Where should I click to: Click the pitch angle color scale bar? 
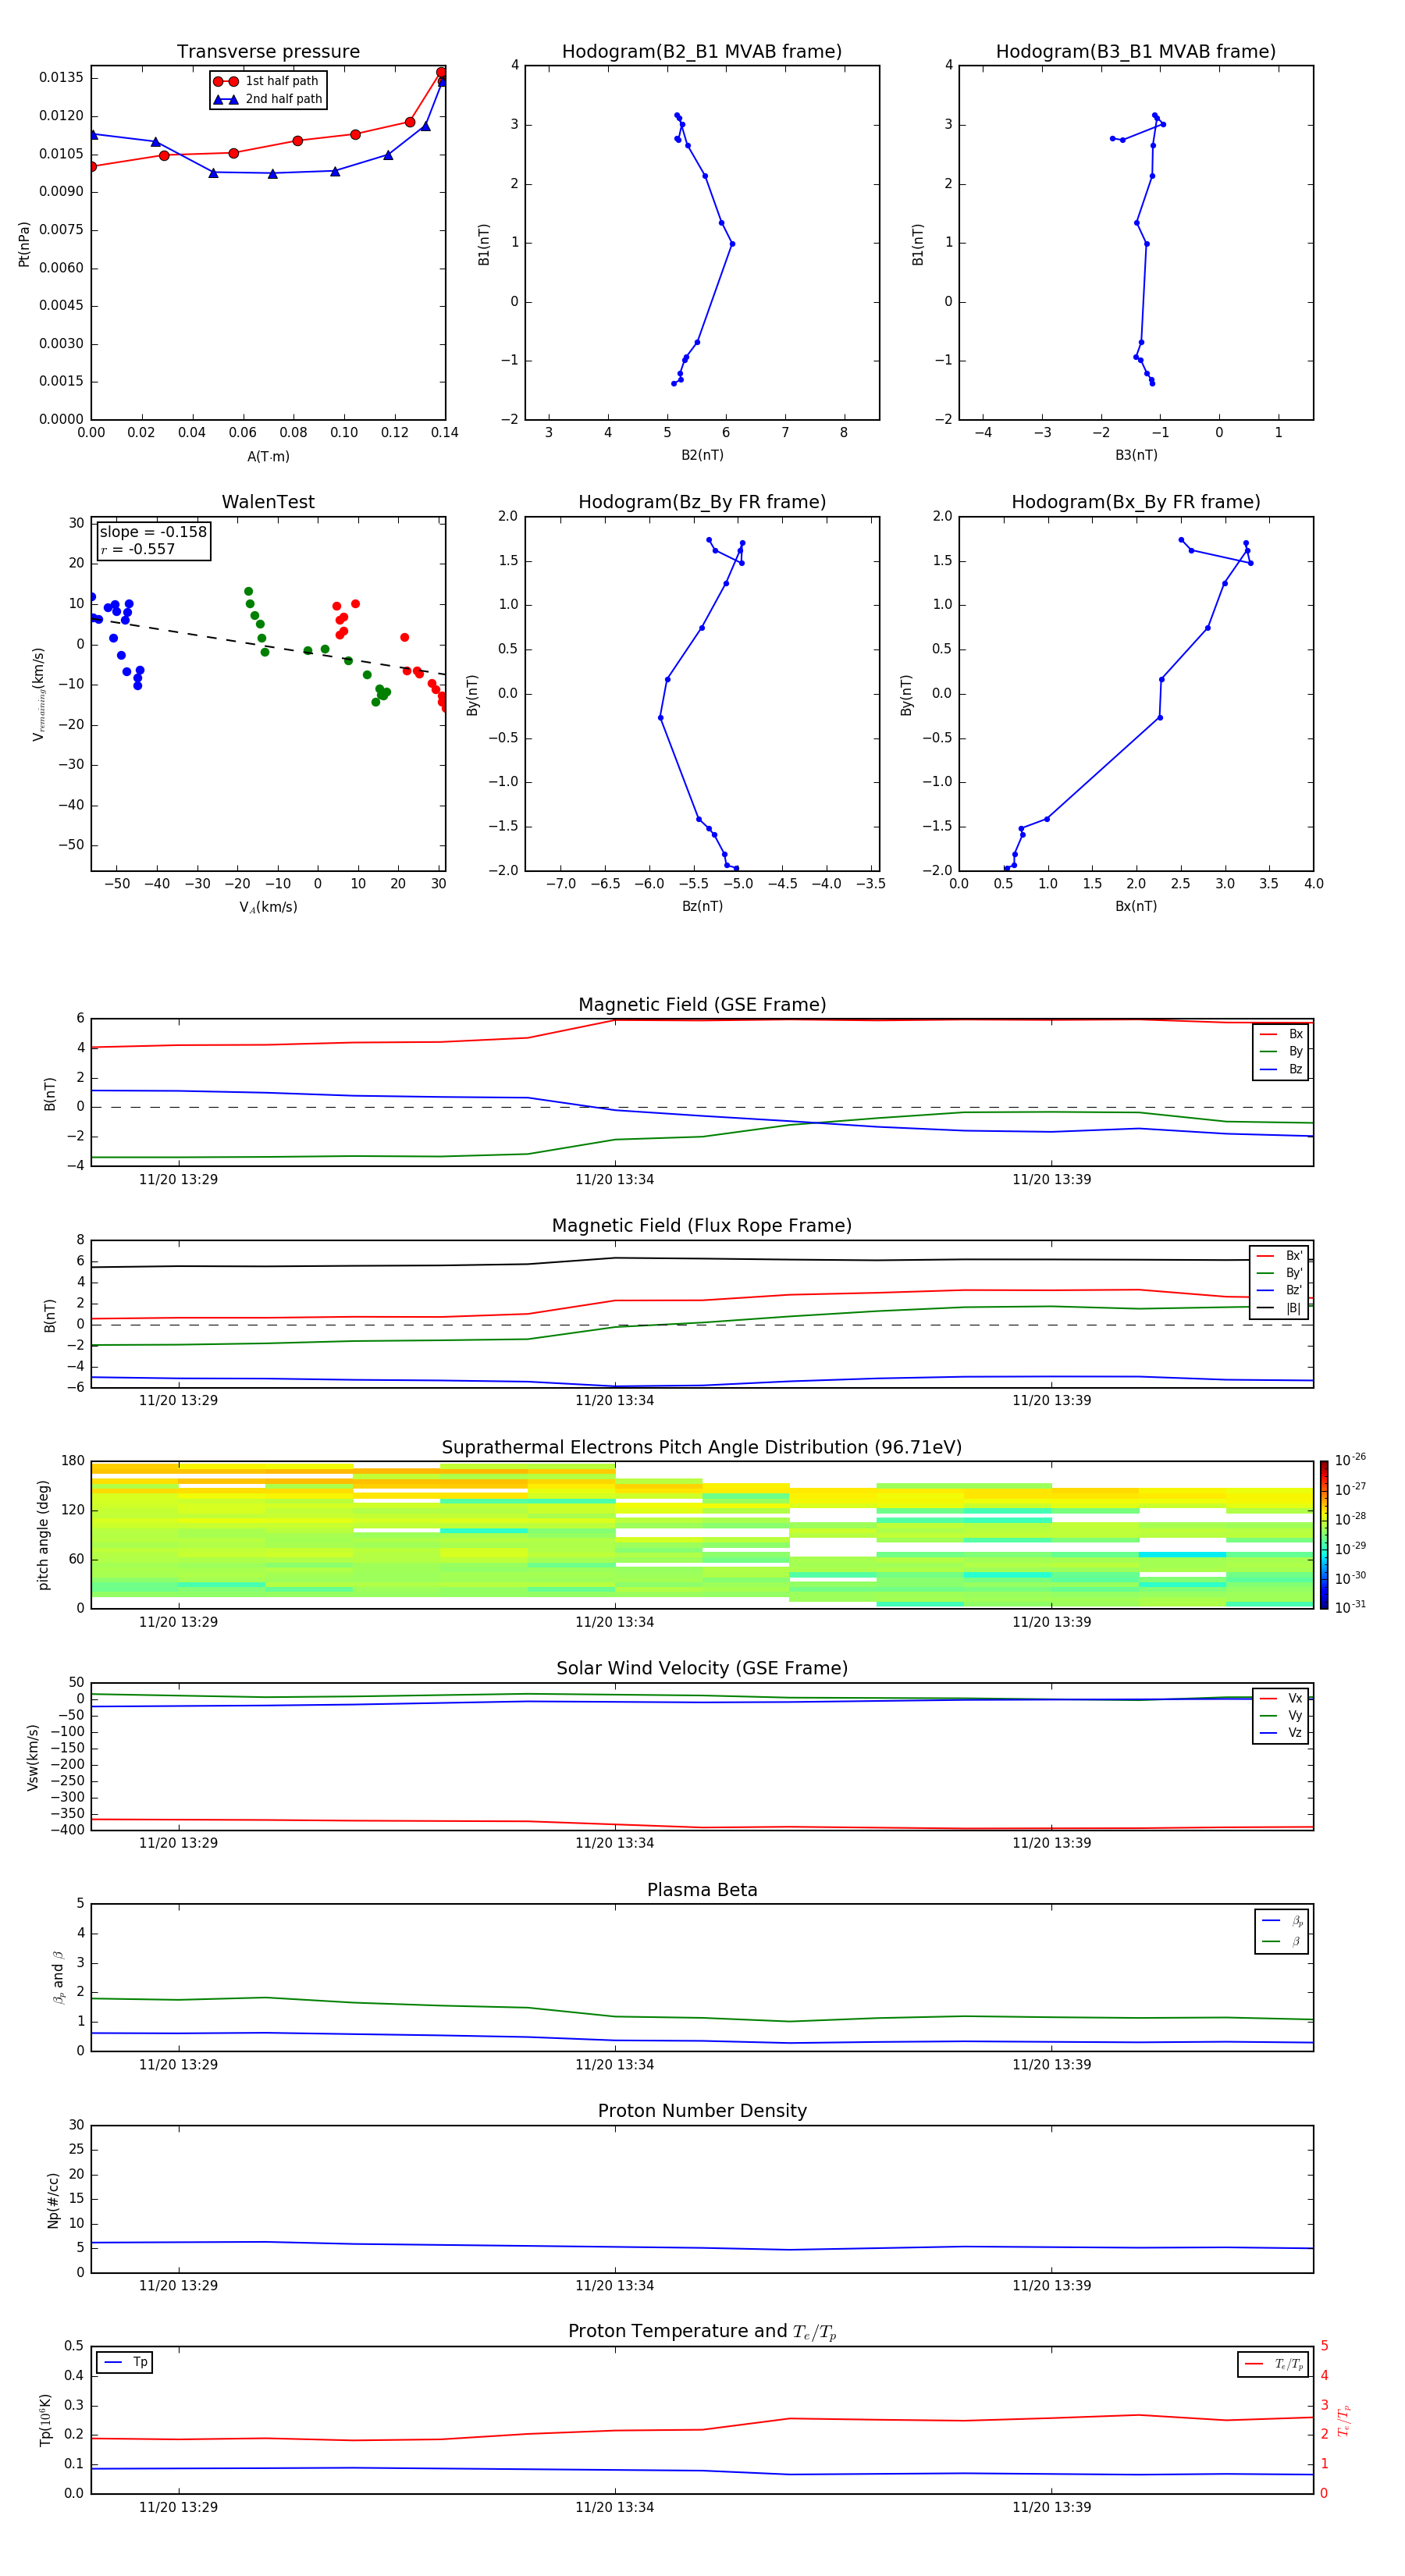[1324, 1535]
